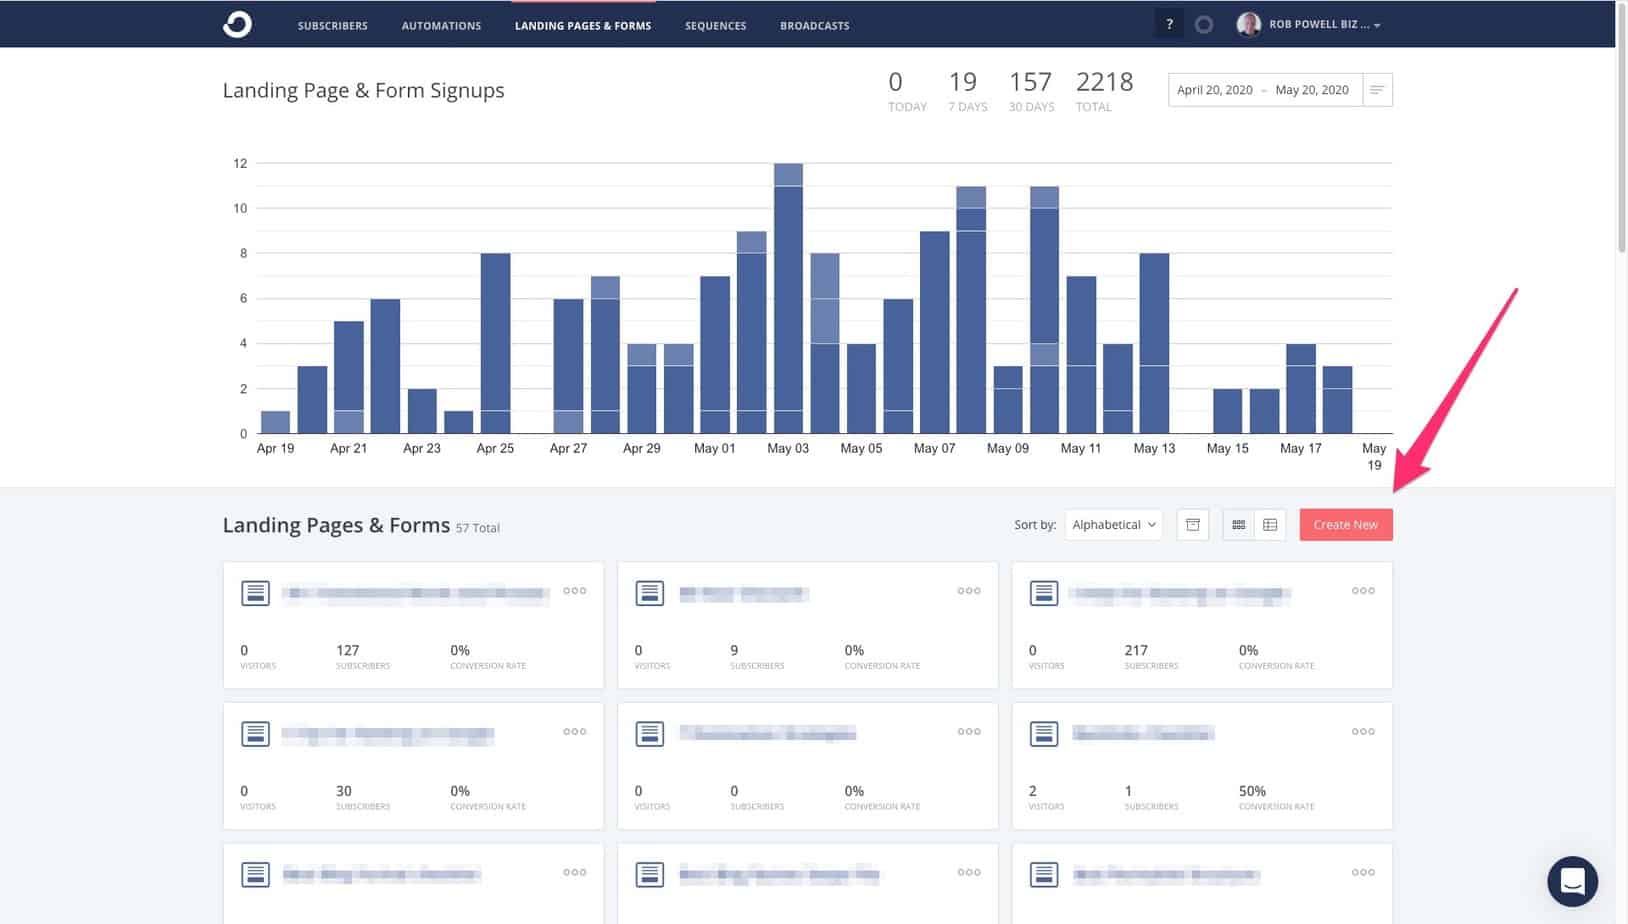Open three-dot menu on the 217 subscribers card
The image size is (1628, 924).
pyautogui.click(x=1363, y=591)
